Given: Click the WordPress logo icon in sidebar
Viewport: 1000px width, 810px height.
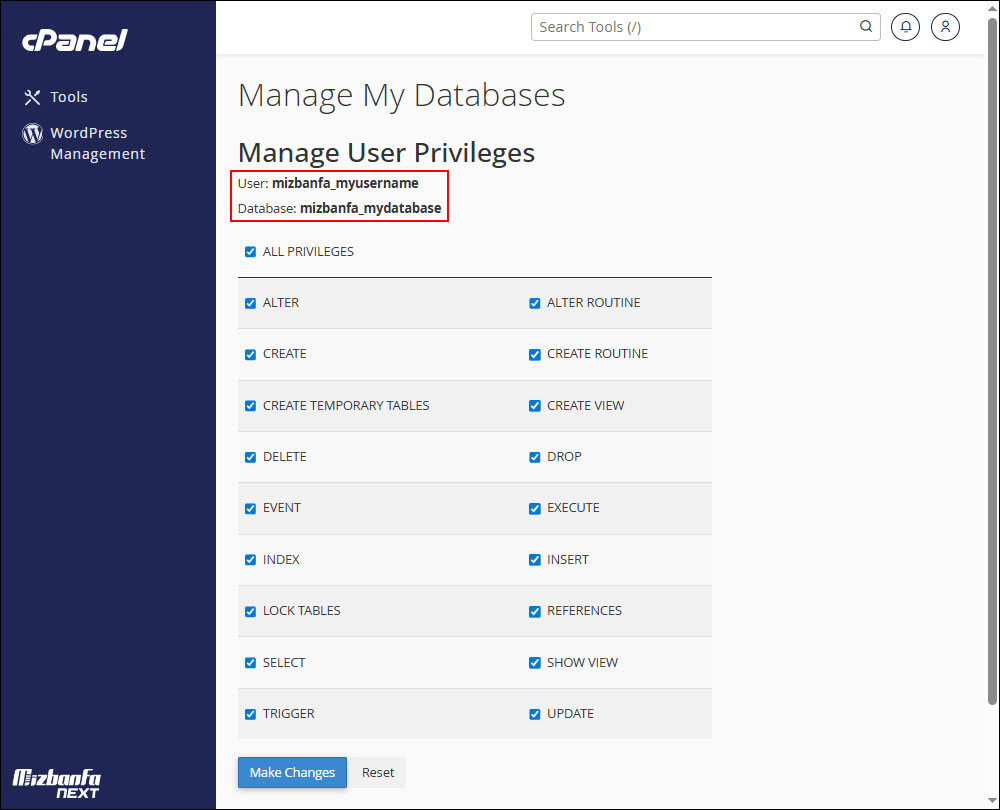Looking at the screenshot, I should click(x=32, y=133).
